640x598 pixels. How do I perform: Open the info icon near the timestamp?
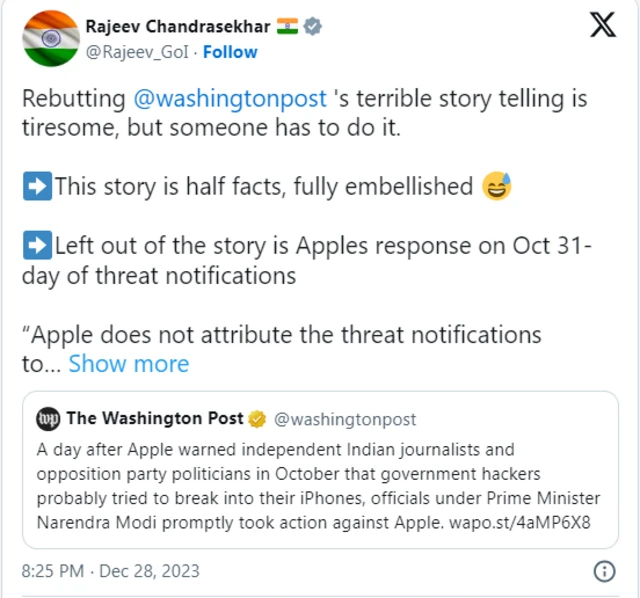(x=604, y=571)
